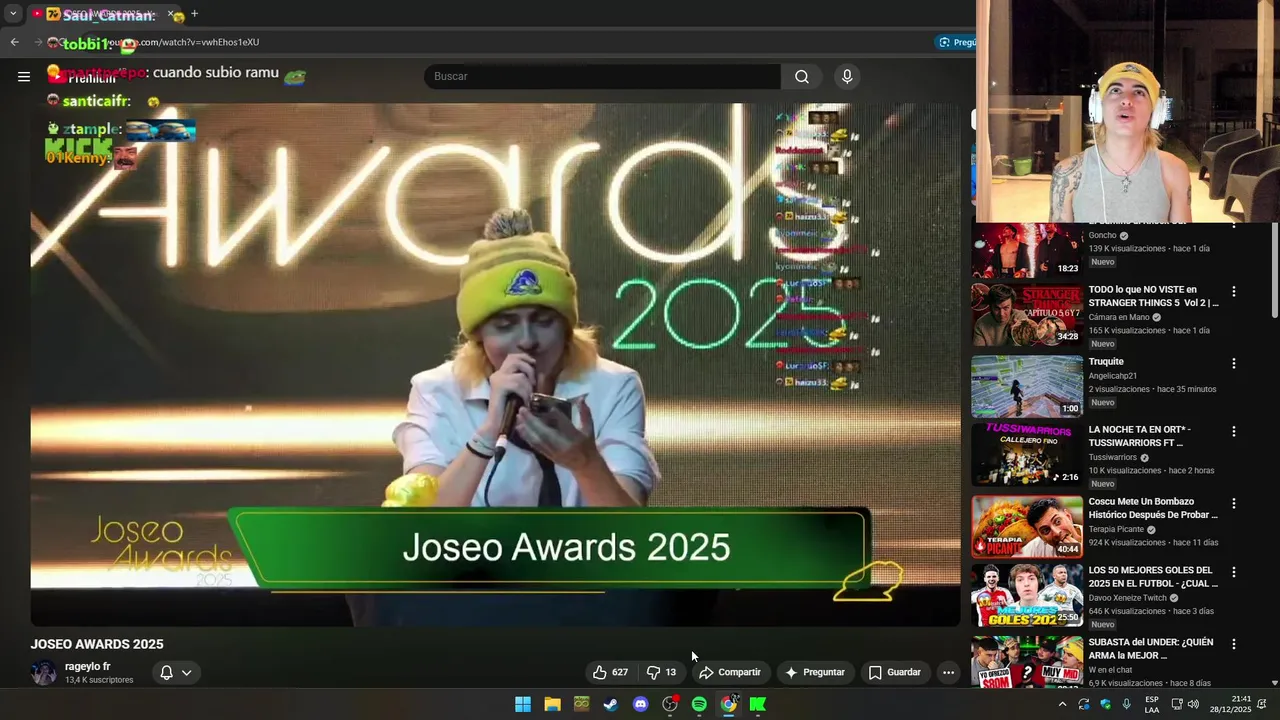This screenshot has height=720, width=1280.
Task: Go forward in browser history
Action: tap(38, 42)
